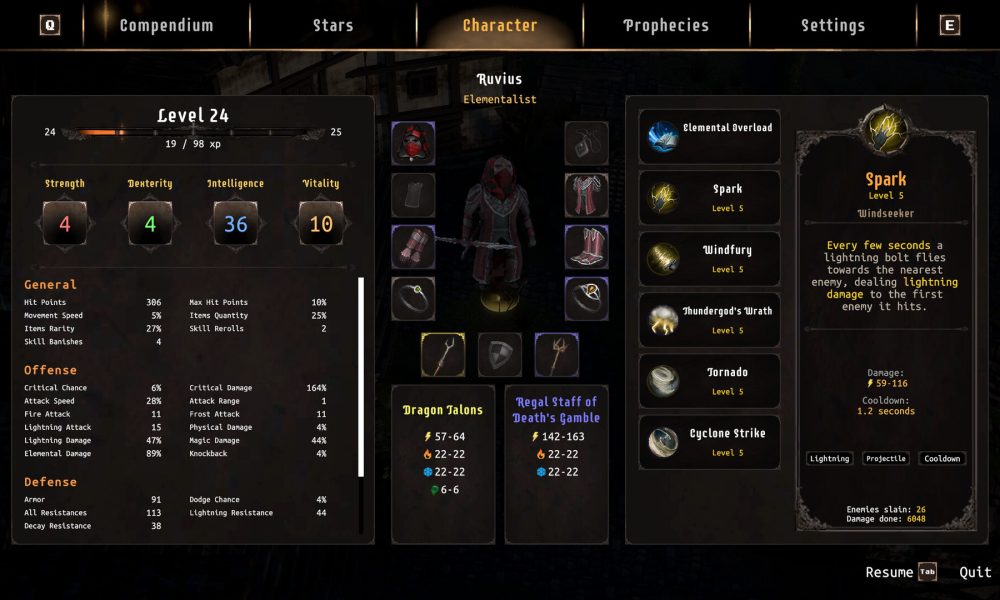
Task: Select the red hooded helmet equipment slot
Action: coord(413,143)
